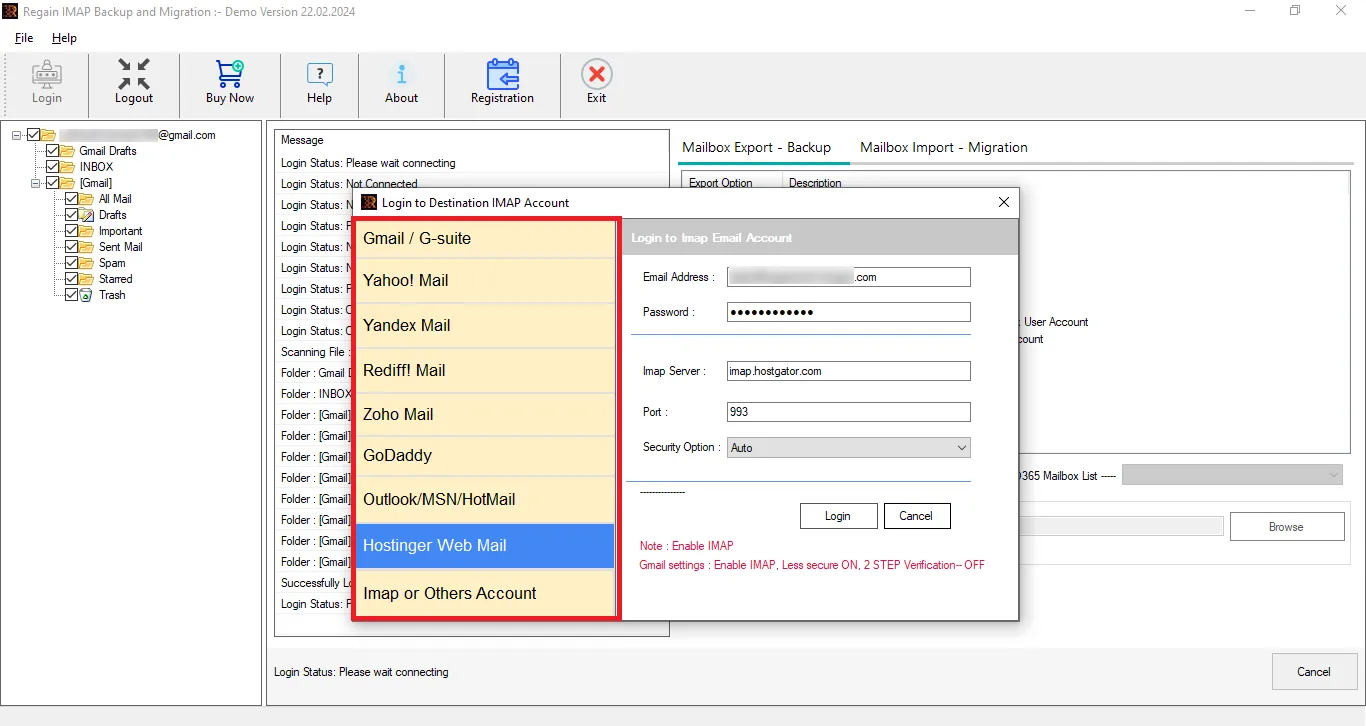Select Rediff! Mail provider
The image size is (1366, 726).
point(485,370)
